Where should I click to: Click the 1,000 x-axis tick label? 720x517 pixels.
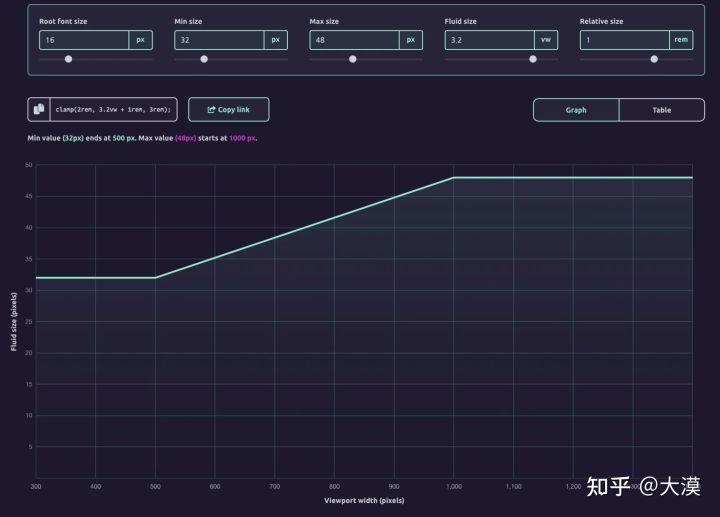click(454, 486)
